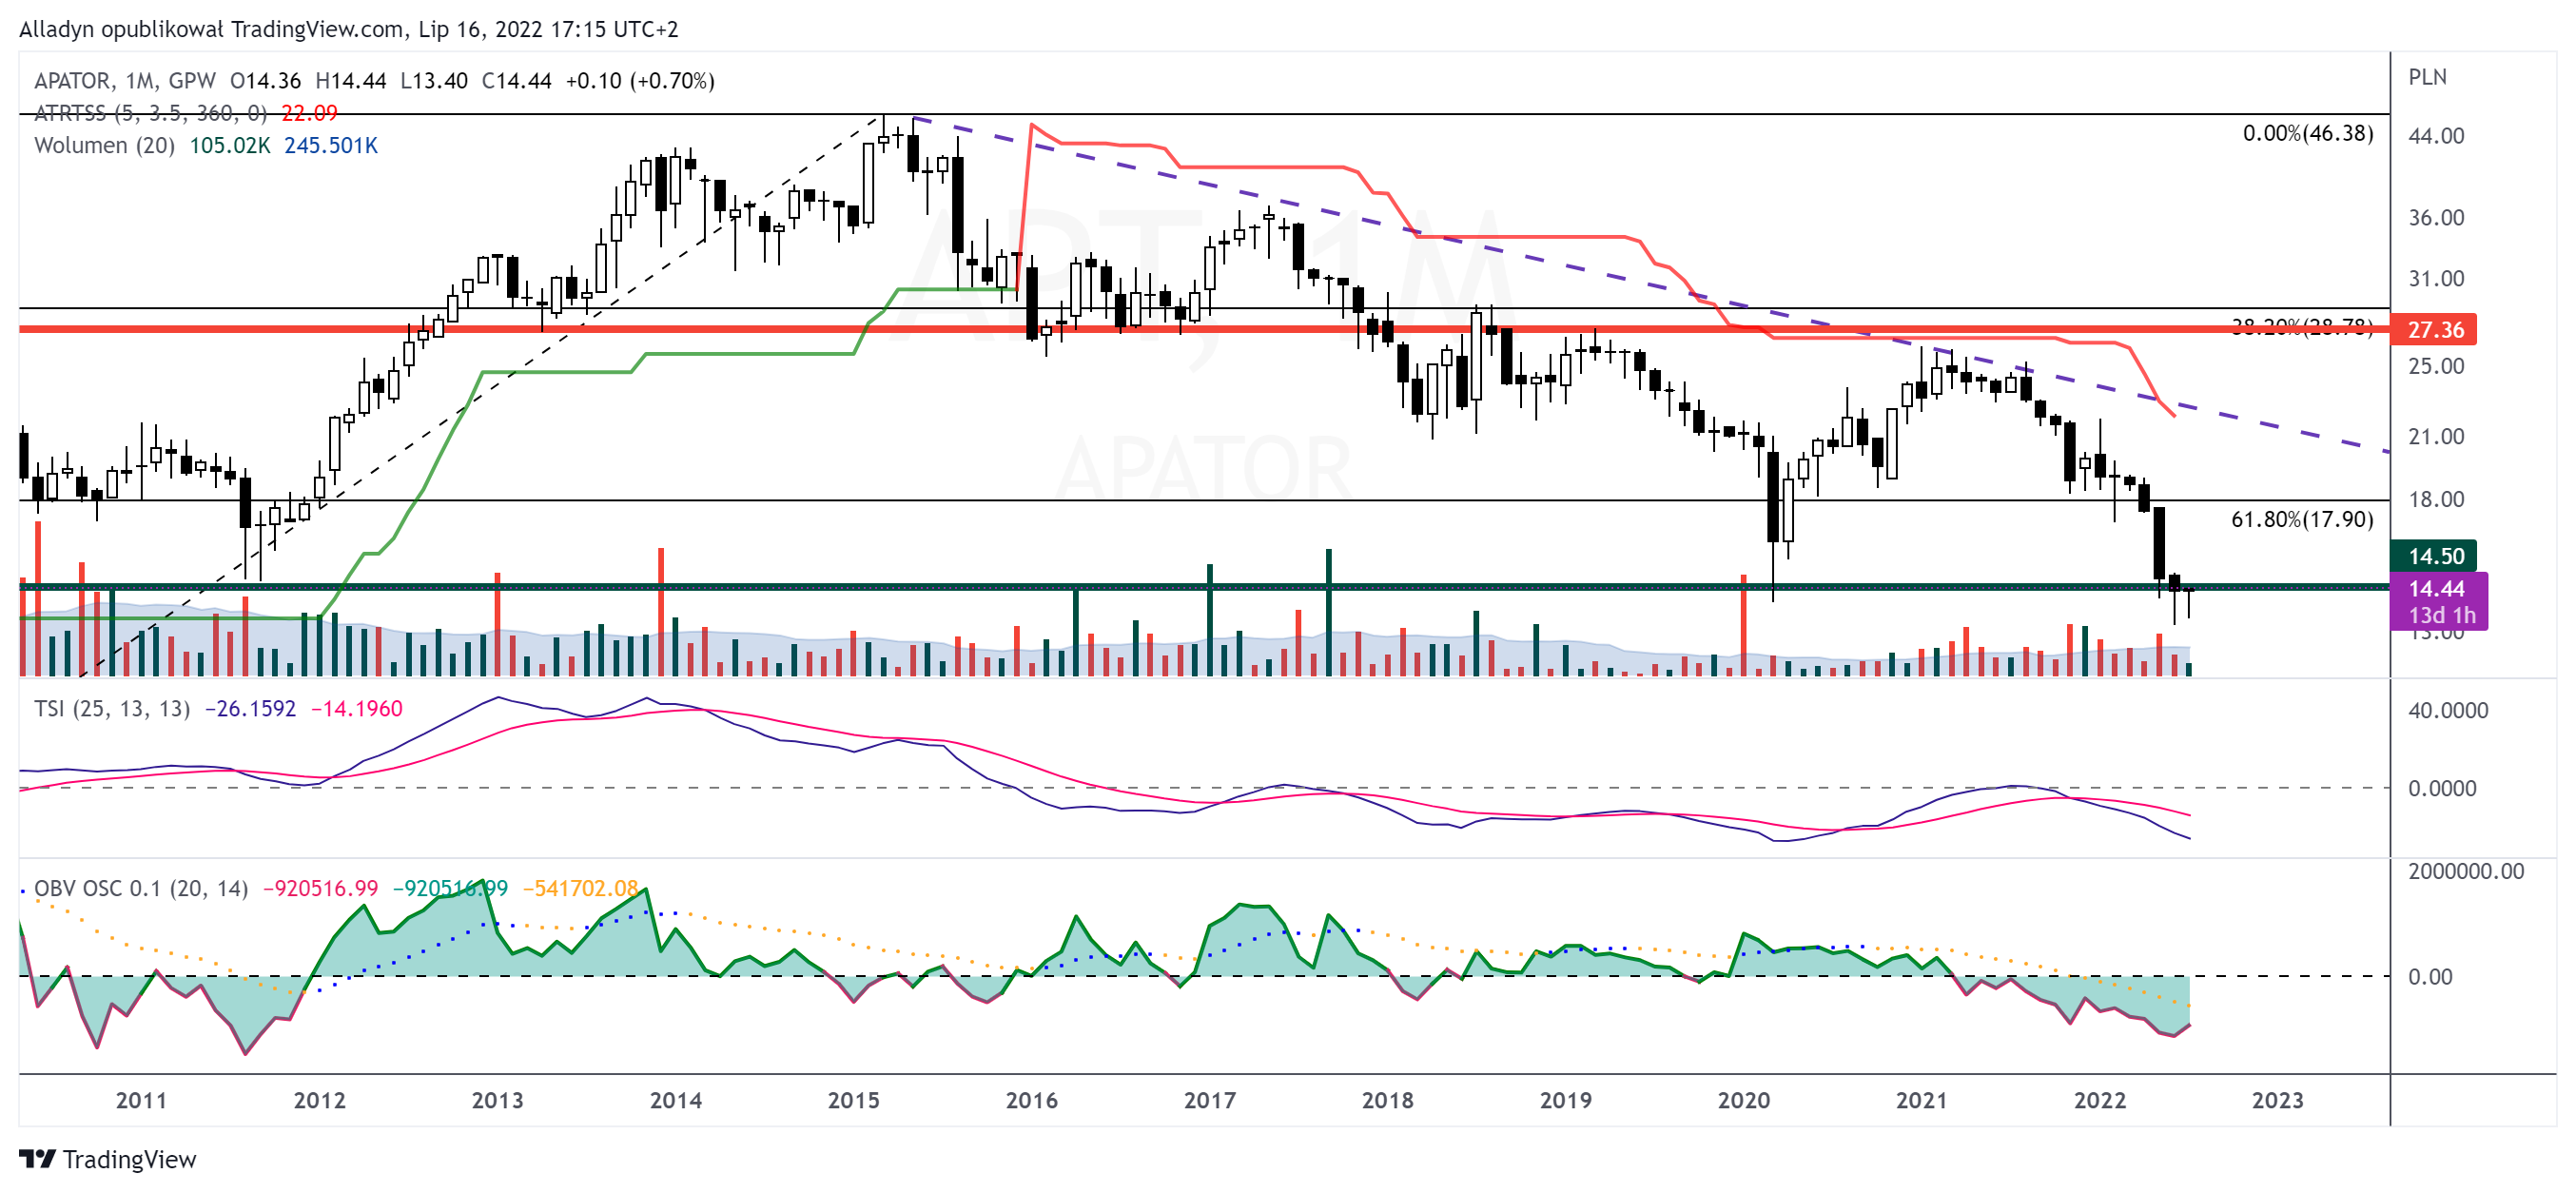Screen dimensions: 2576x1193
Task: Click the 13d 1h countdown label
Action: 2442,615
